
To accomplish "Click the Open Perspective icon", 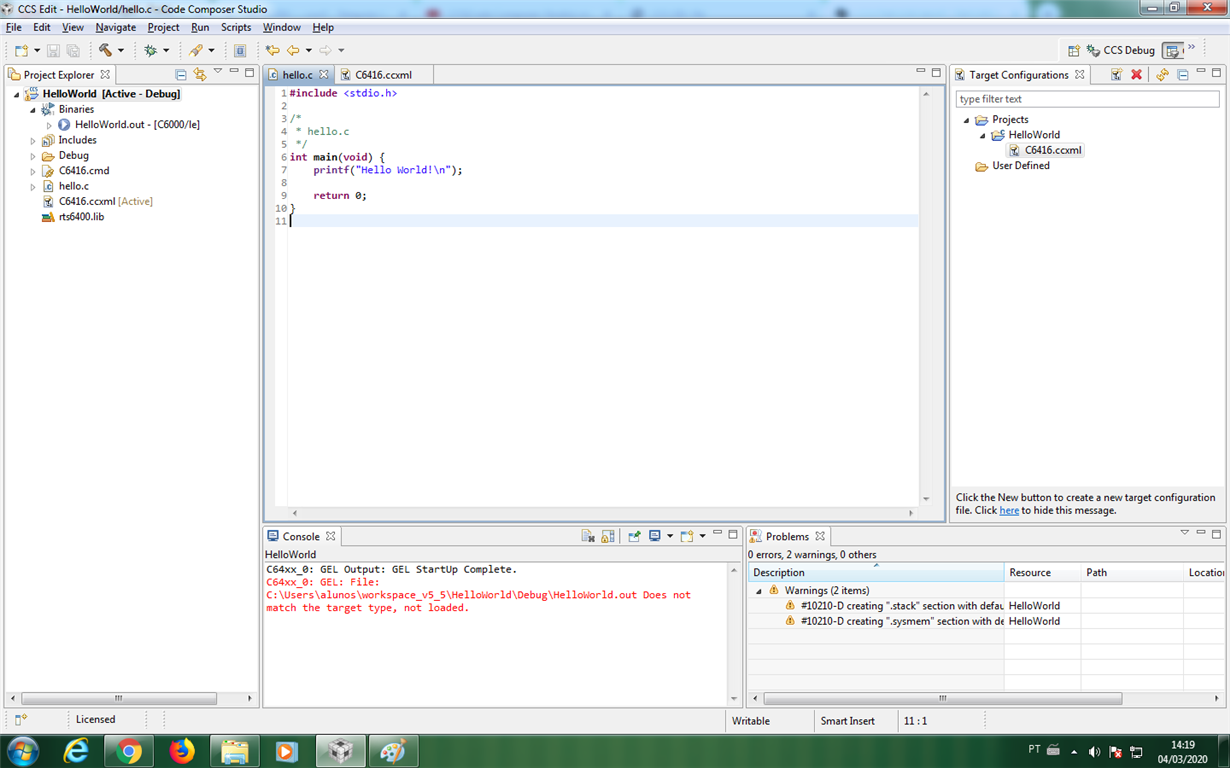I will (x=1073, y=50).
